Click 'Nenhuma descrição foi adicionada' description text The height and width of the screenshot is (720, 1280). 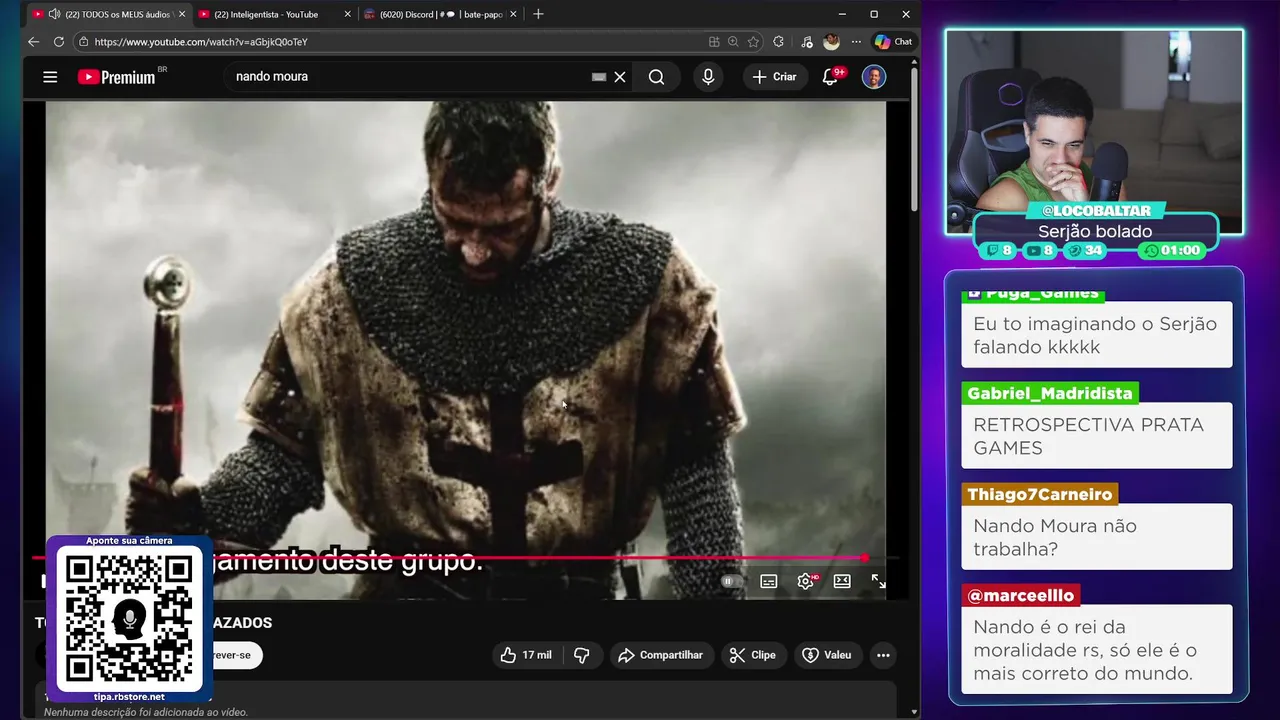tap(146, 712)
